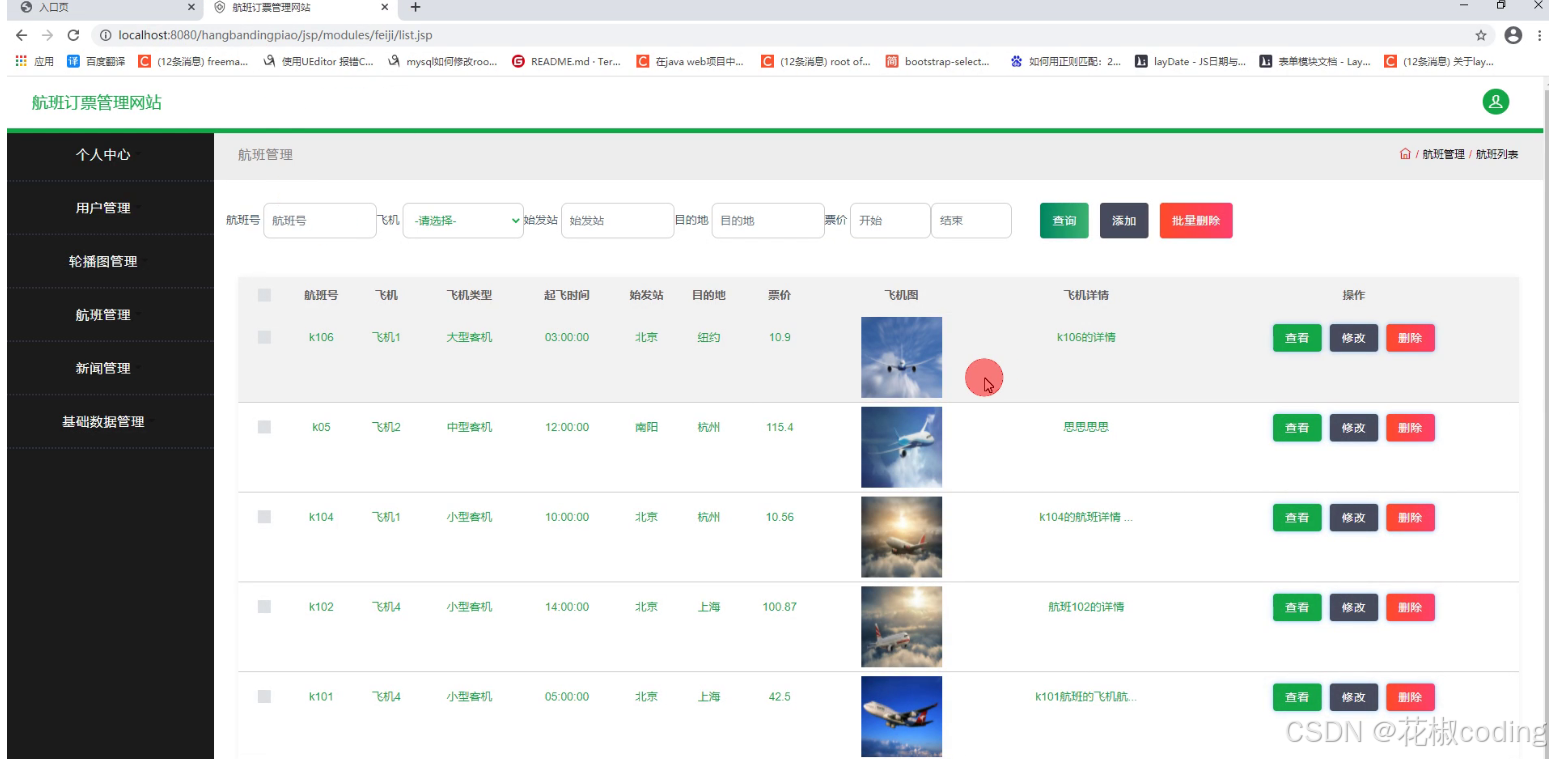This screenshot has height=759, width=1551.
Task: Focus the 票价 结束 input field
Action: pos(971,221)
